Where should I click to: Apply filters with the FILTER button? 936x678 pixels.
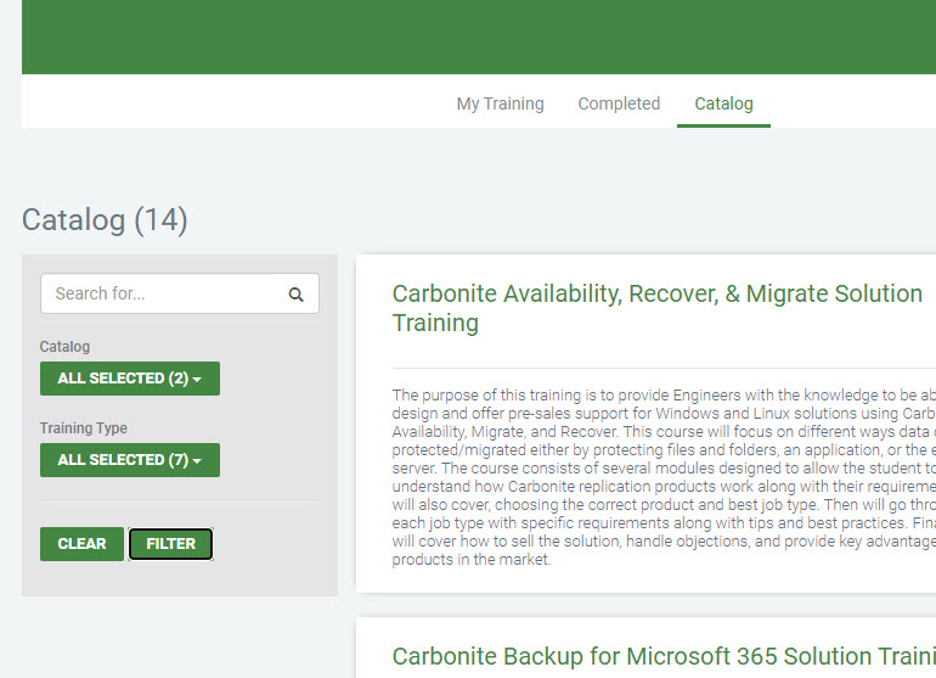click(171, 544)
